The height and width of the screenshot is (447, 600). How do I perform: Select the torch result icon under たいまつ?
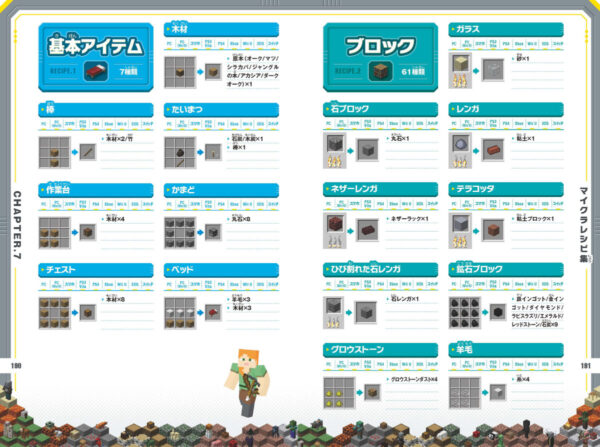coord(213,152)
